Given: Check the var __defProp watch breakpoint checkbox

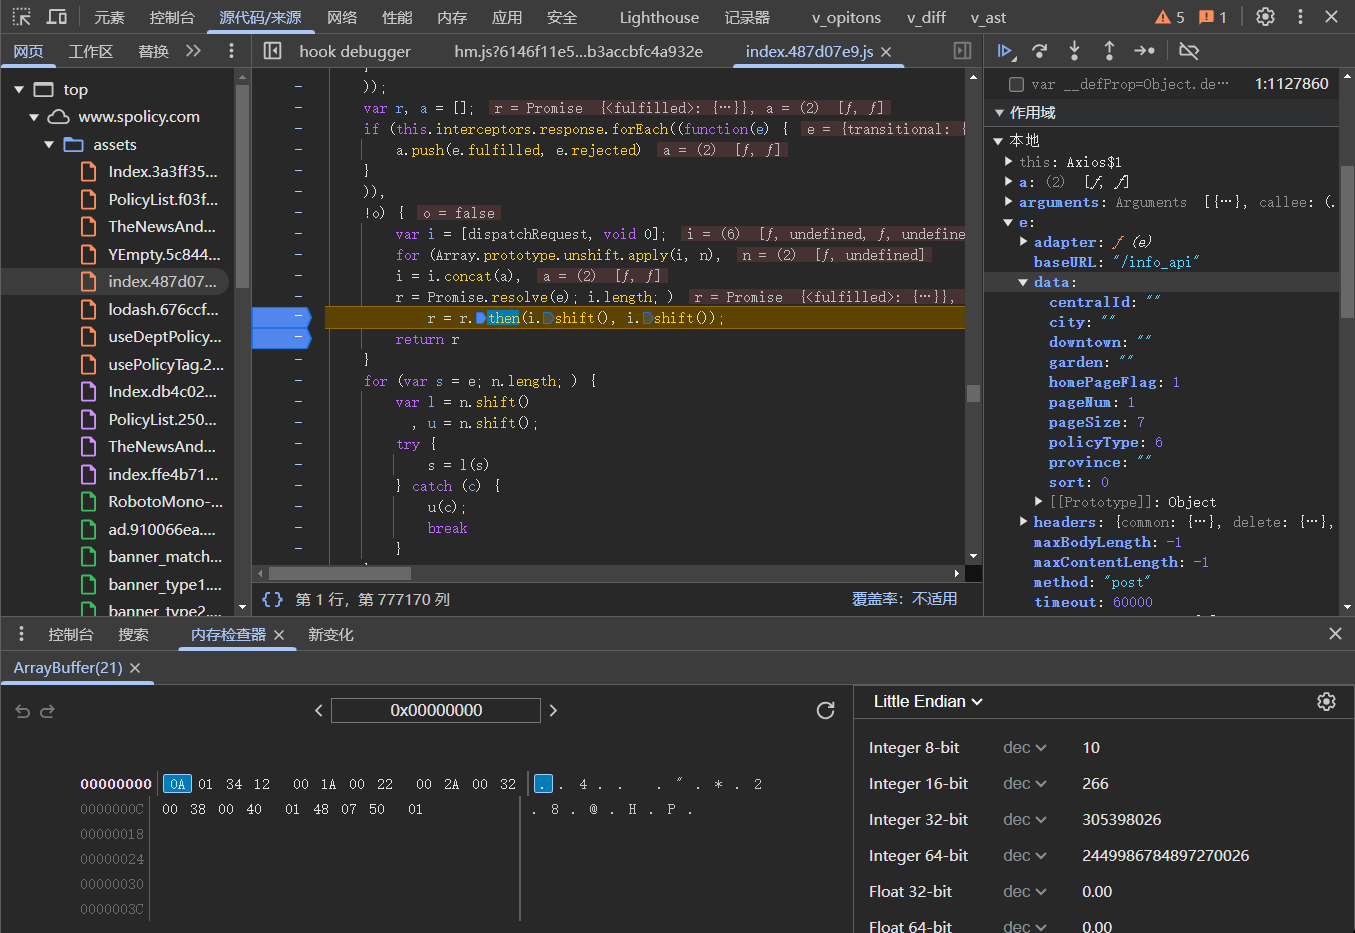Looking at the screenshot, I should 1016,85.
